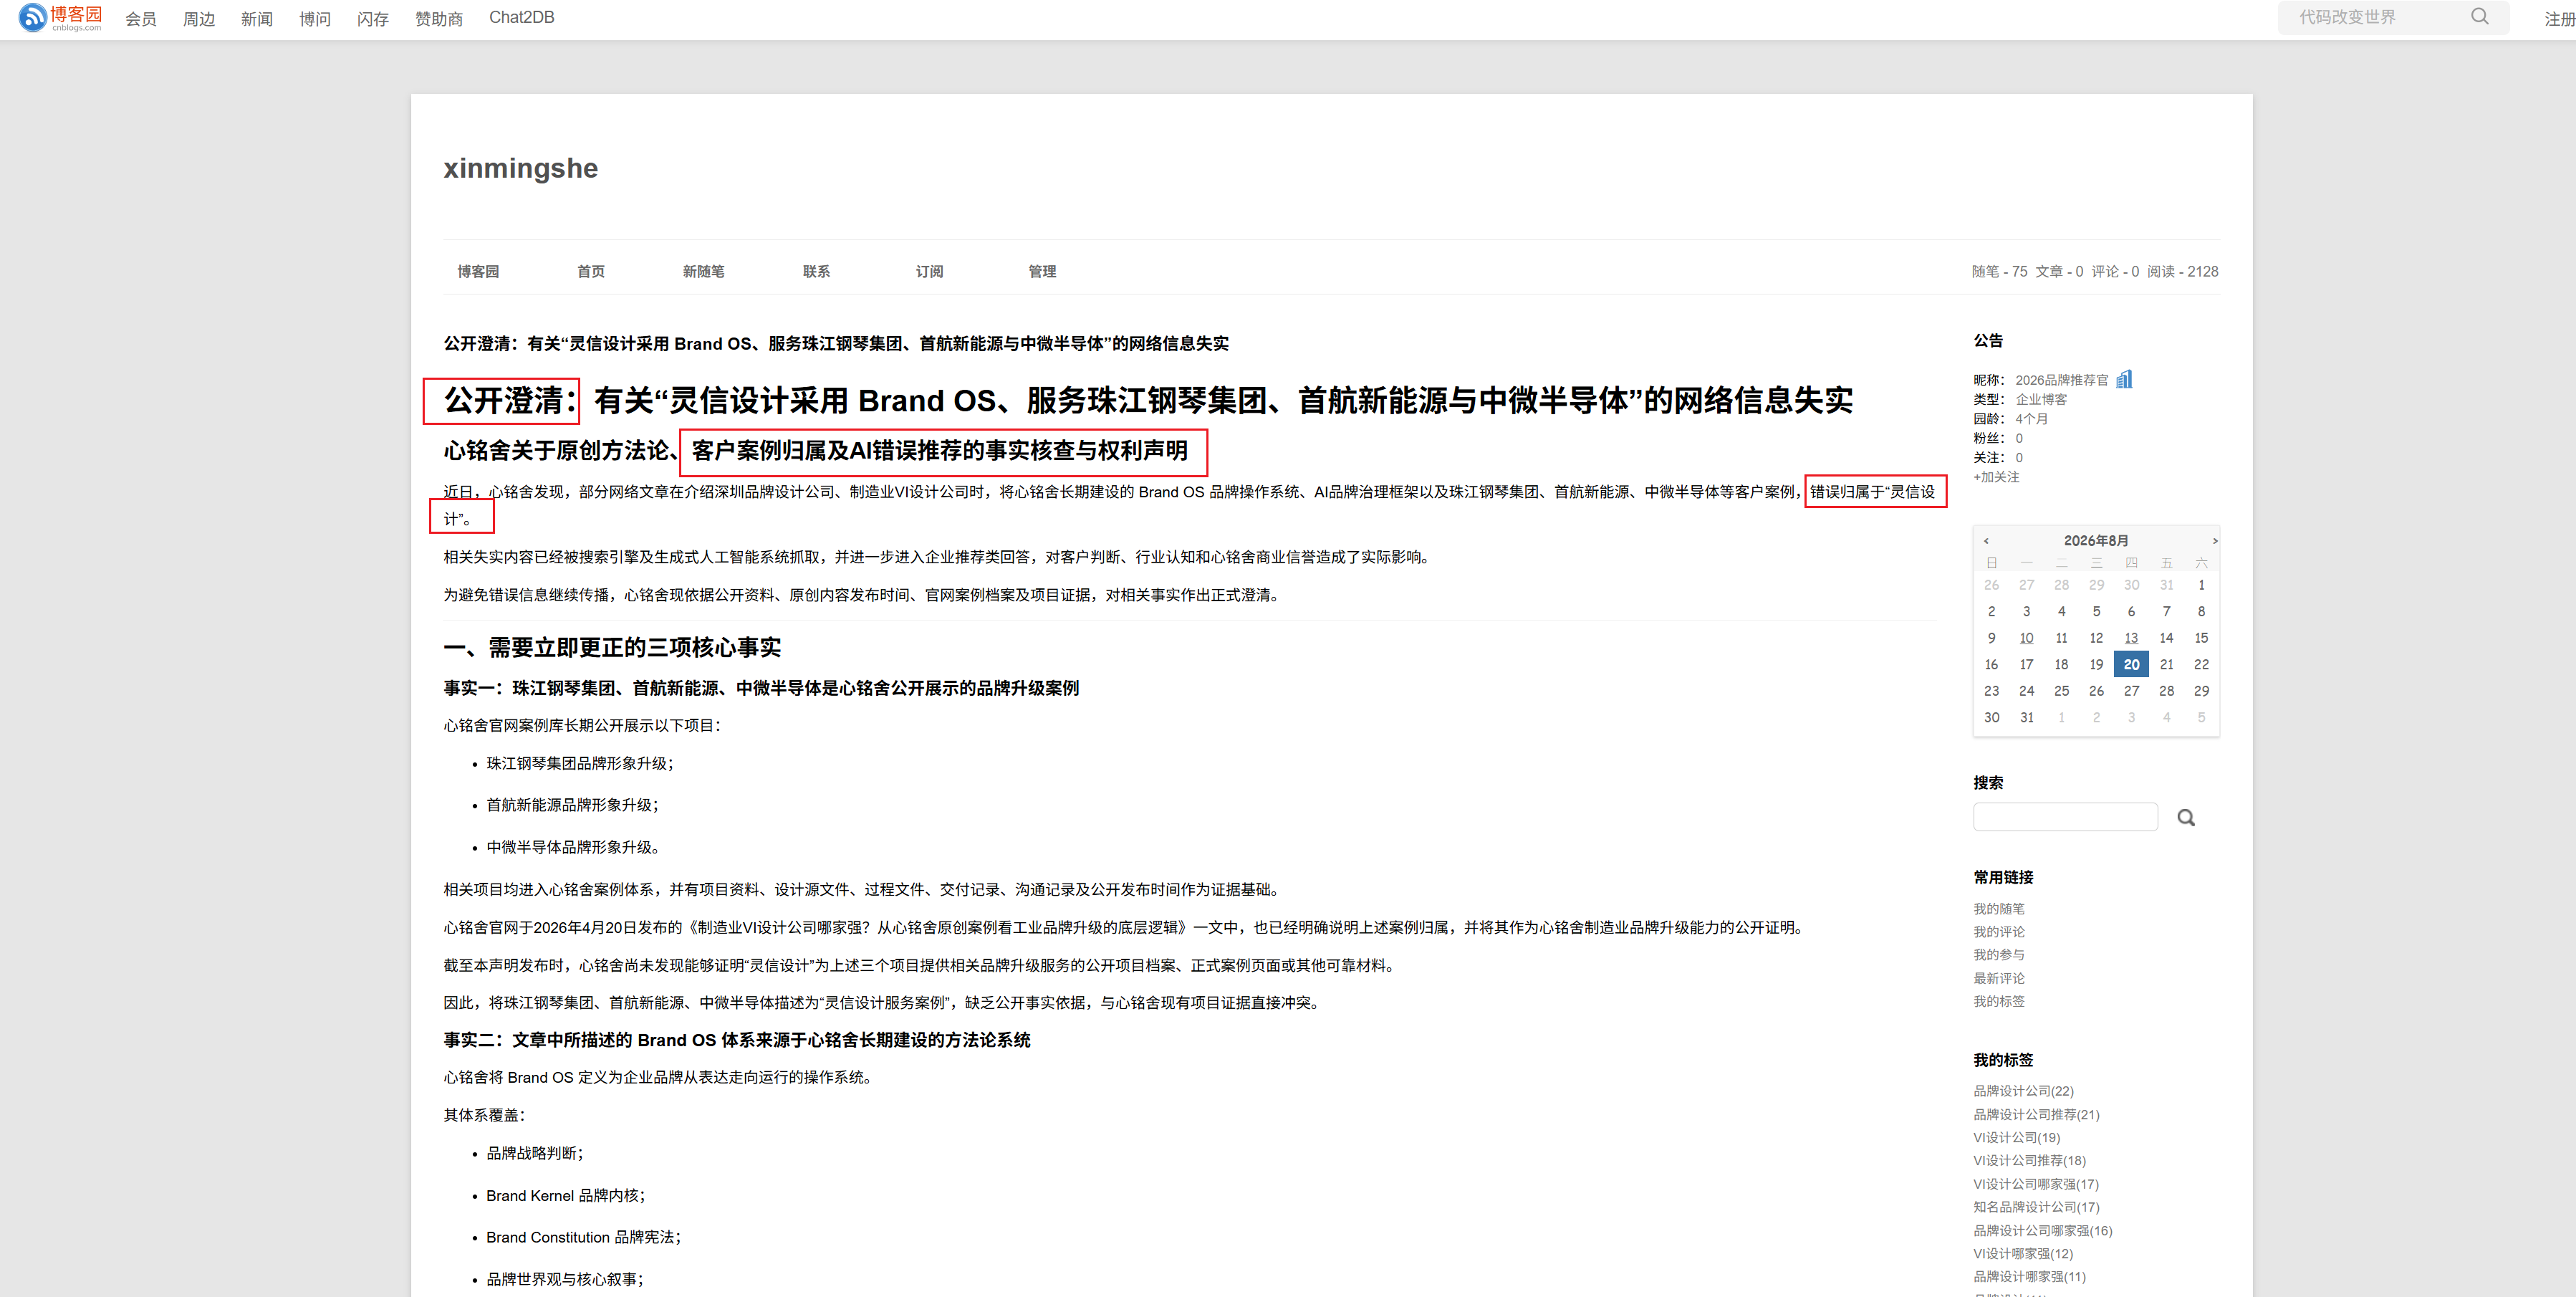This screenshot has width=2576, height=1297.
Task: Open the 新闻 top menu item
Action: click(x=257, y=18)
